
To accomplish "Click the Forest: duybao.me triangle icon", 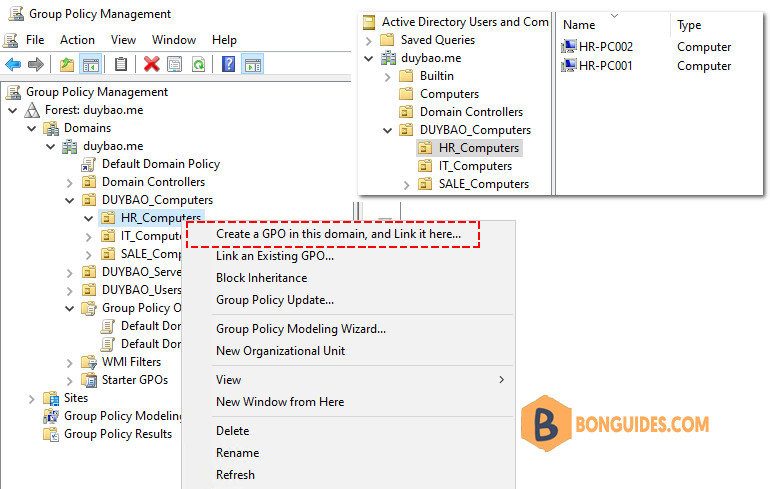I will click(x=32, y=110).
